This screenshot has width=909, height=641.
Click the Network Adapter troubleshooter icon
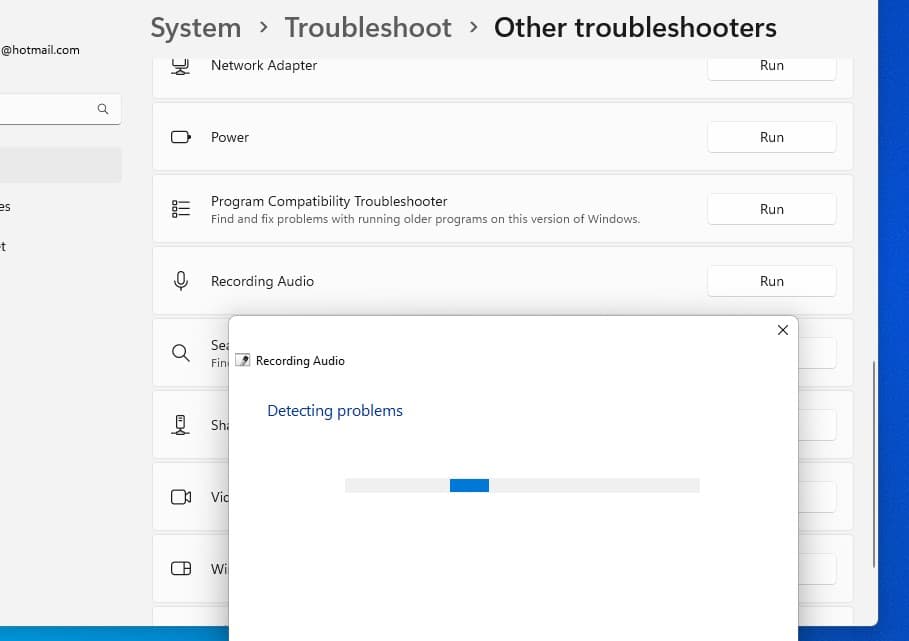pyautogui.click(x=181, y=66)
